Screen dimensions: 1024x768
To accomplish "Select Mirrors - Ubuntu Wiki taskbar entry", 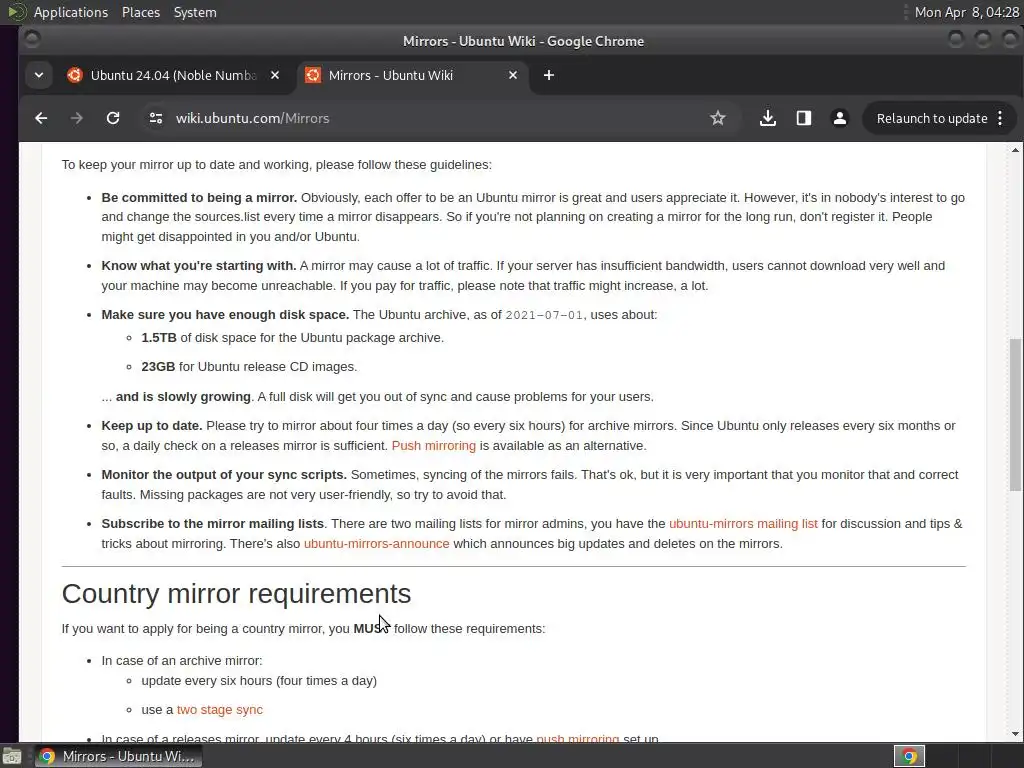I will point(118,756).
